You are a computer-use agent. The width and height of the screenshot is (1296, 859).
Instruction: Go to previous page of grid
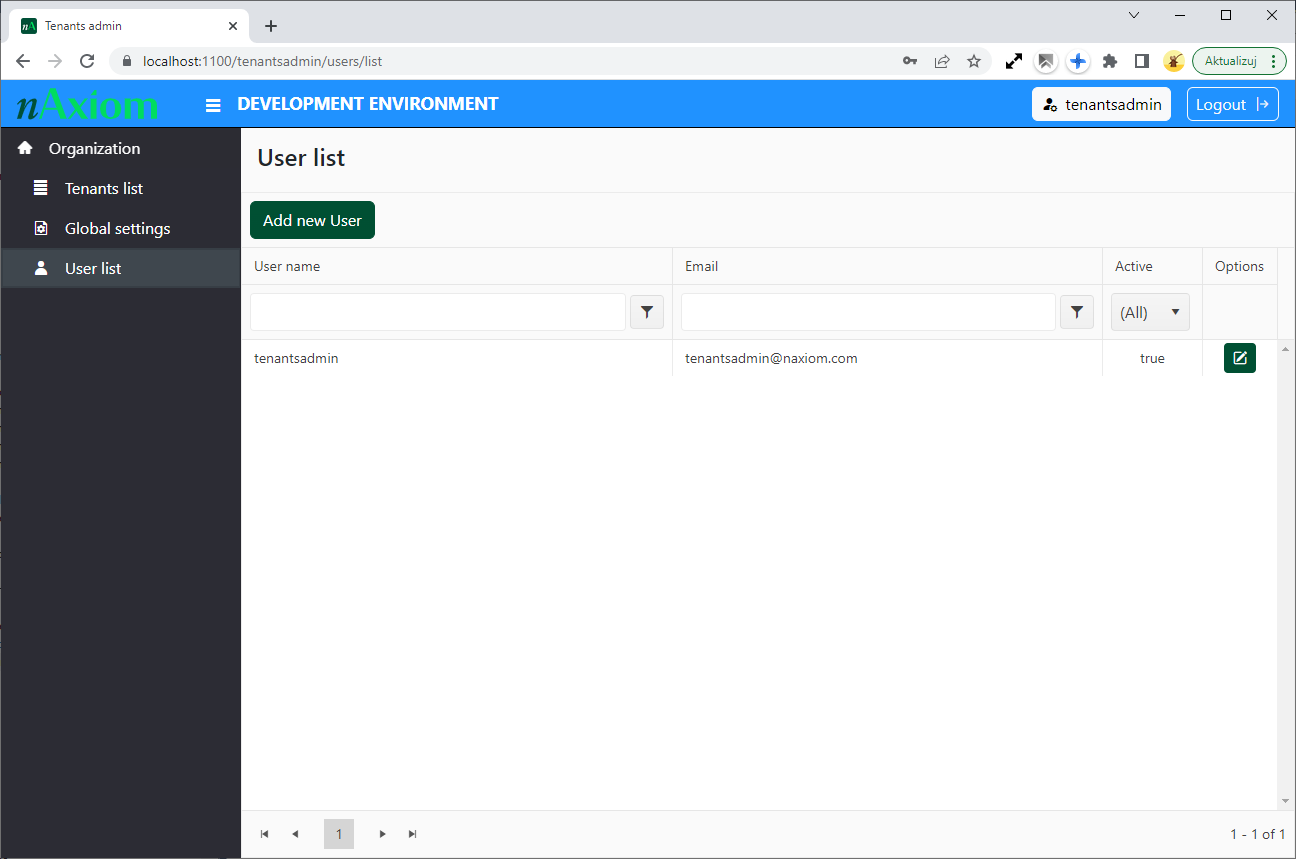(x=295, y=834)
